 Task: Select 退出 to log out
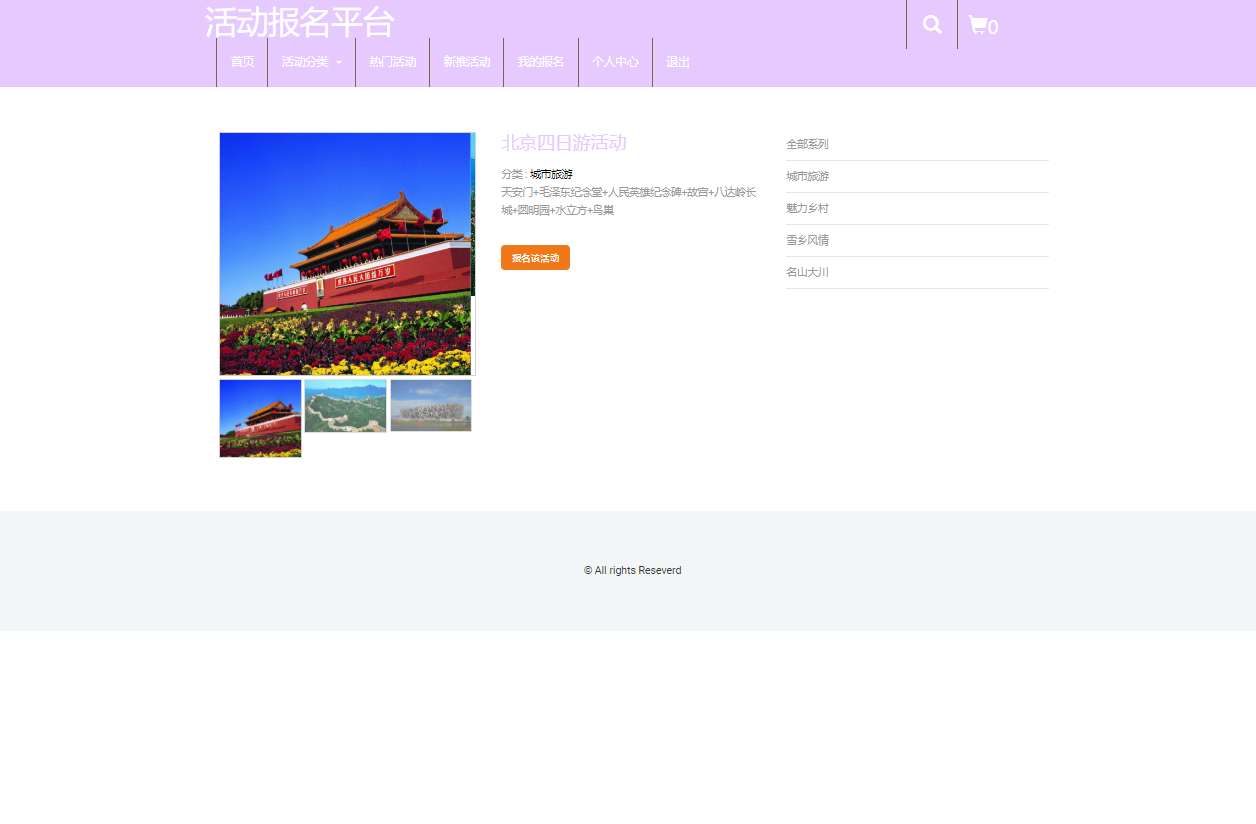[x=678, y=62]
